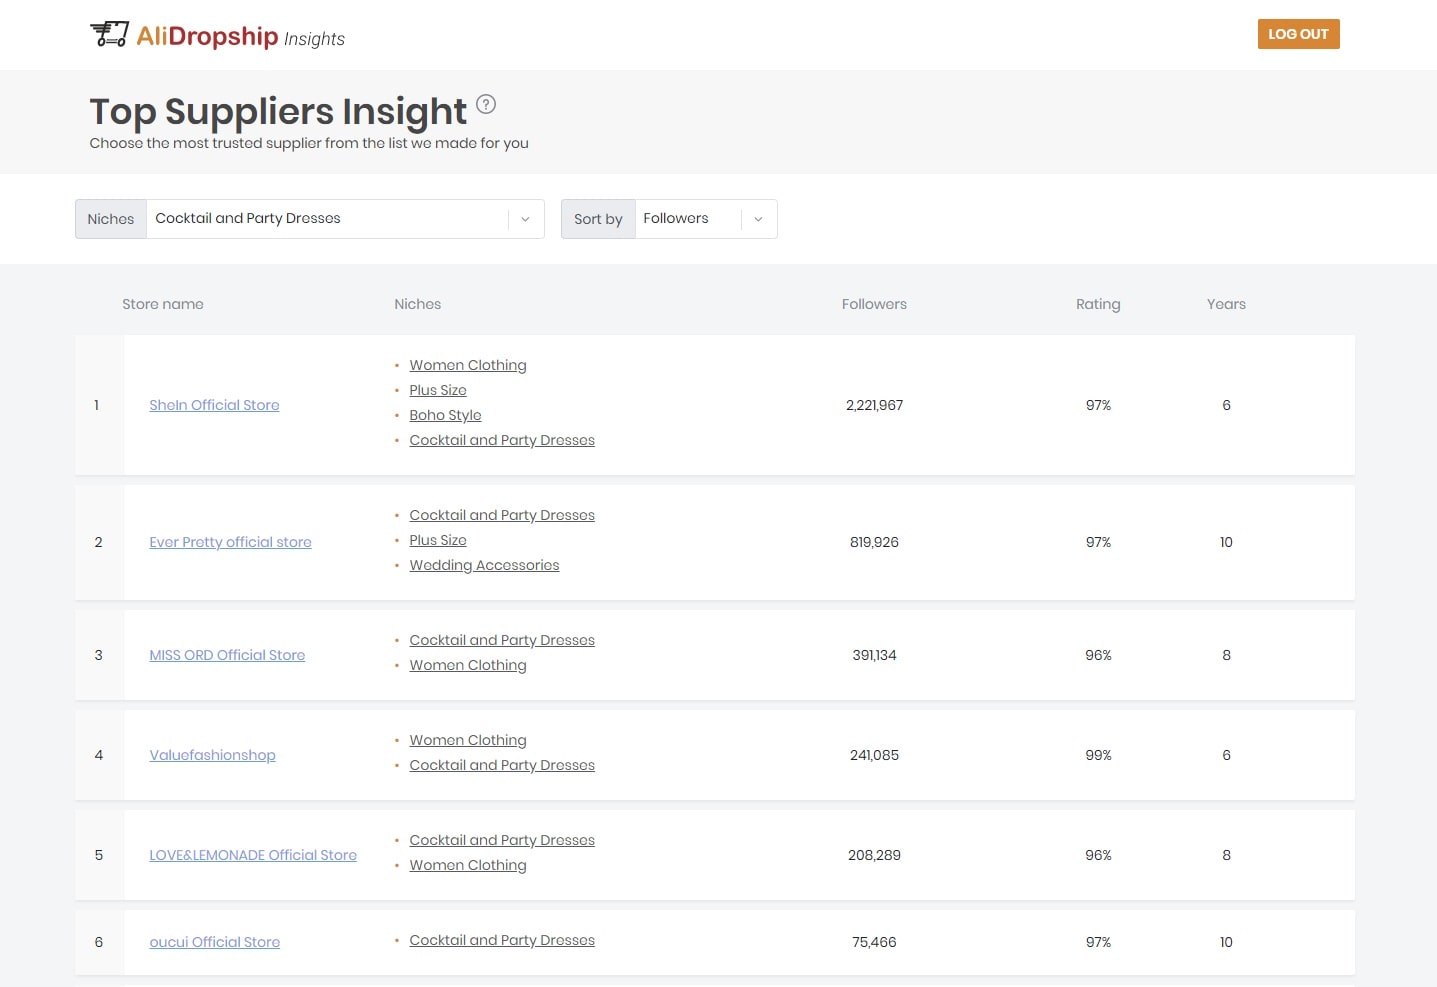Image resolution: width=1437 pixels, height=987 pixels.
Task: Select Boho Style niche under SheIn
Action: [445, 415]
